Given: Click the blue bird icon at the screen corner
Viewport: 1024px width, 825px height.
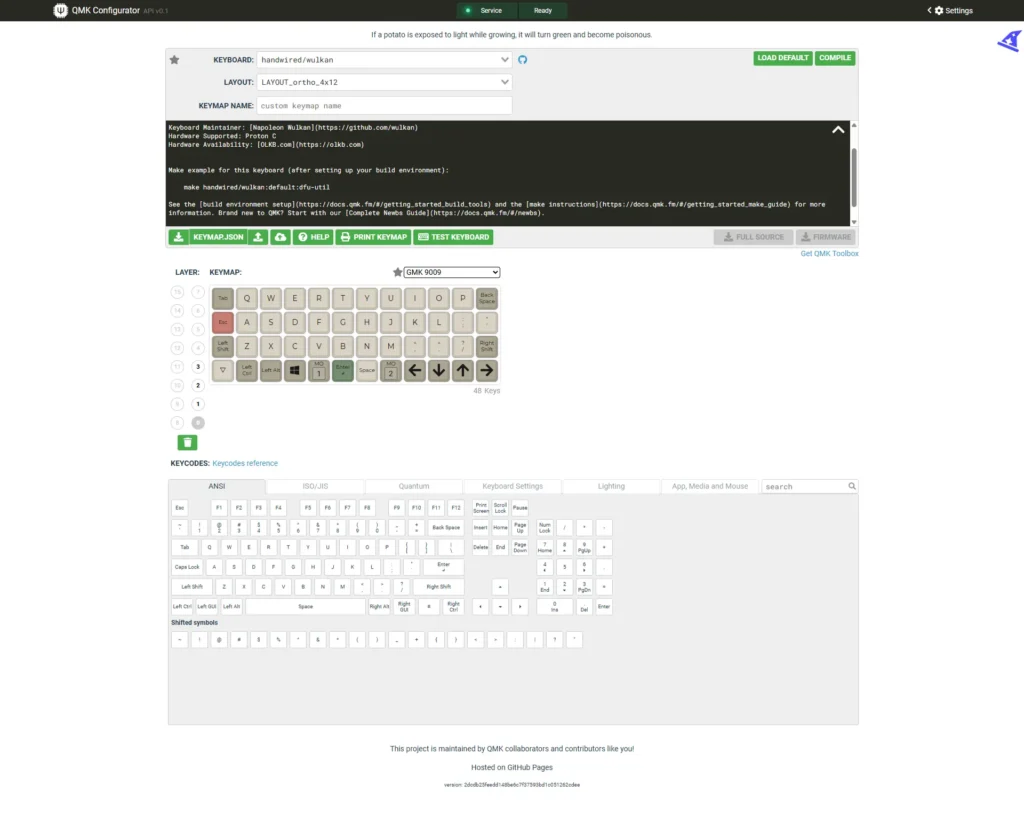Looking at the screenshot, I should click(1010, 40).
